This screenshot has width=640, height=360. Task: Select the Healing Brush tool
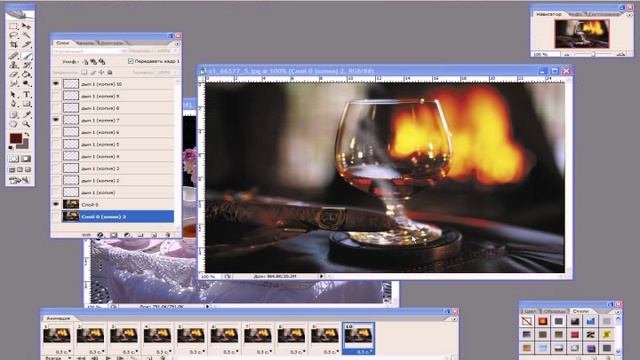[13, 56]
